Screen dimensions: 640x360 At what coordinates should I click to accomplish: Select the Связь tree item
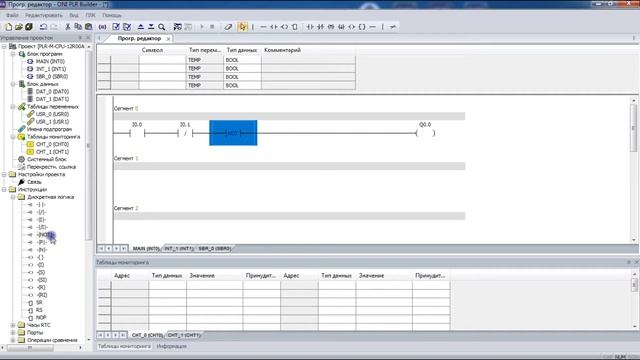(x=34, y=182)
